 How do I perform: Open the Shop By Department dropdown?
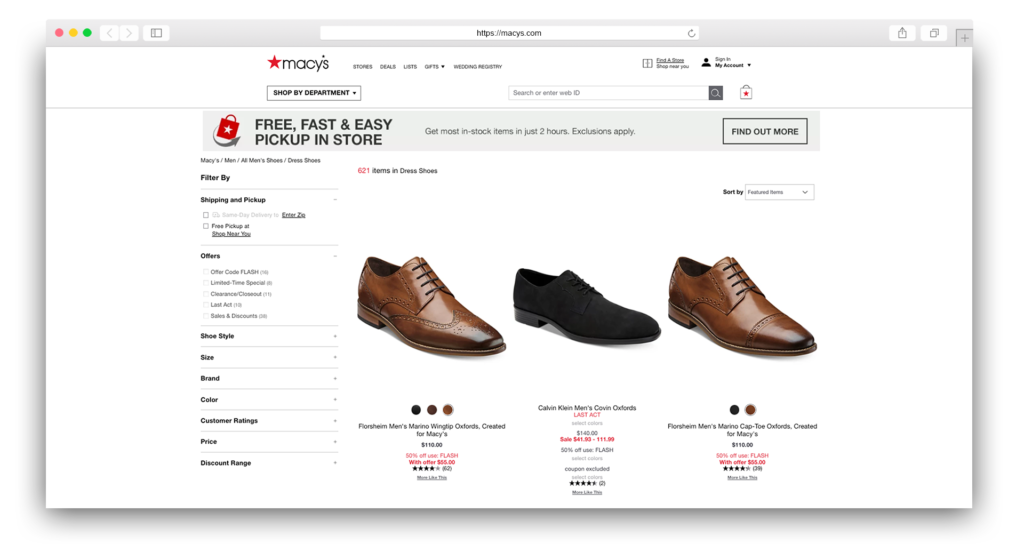(314, 93)
